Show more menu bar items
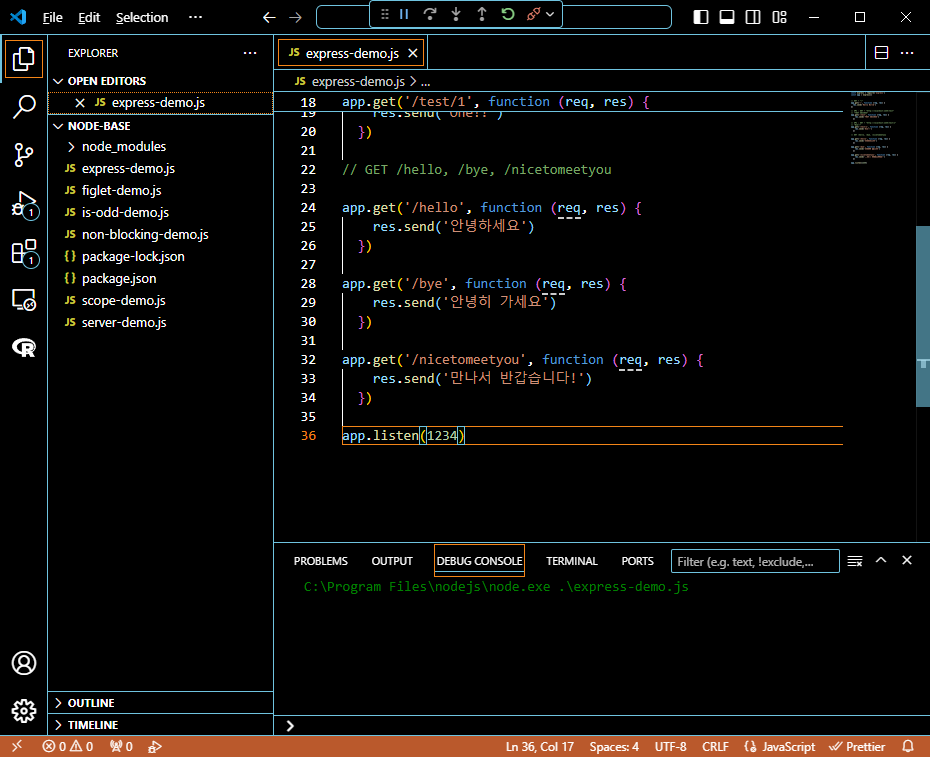Viewport: 930px width, 757px height. 195,17
